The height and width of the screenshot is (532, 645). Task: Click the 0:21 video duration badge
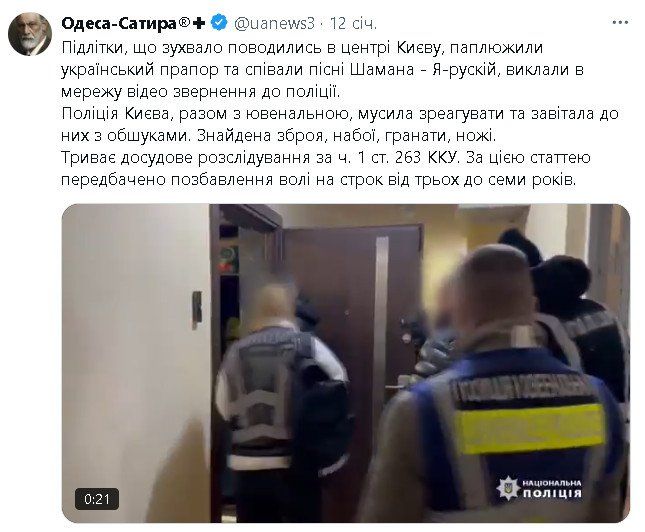click(x=97, y=499)
